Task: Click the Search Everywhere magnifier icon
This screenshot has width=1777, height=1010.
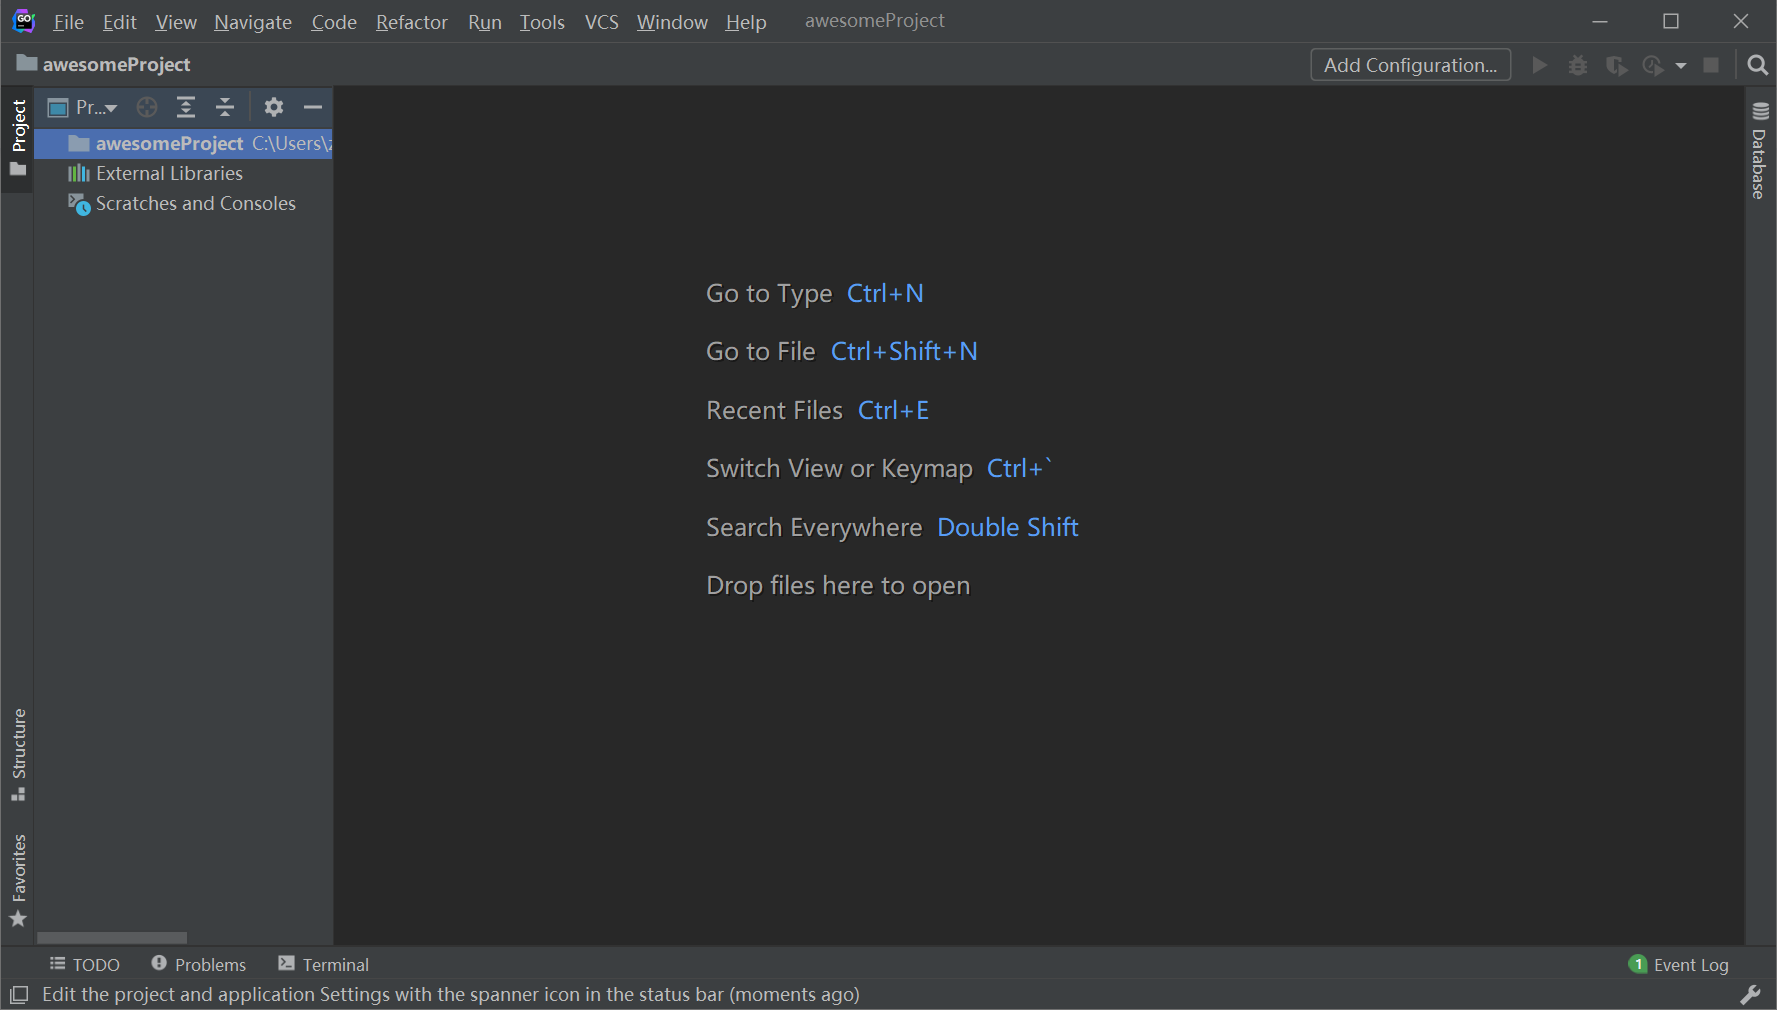Action: click(1757, 65)
